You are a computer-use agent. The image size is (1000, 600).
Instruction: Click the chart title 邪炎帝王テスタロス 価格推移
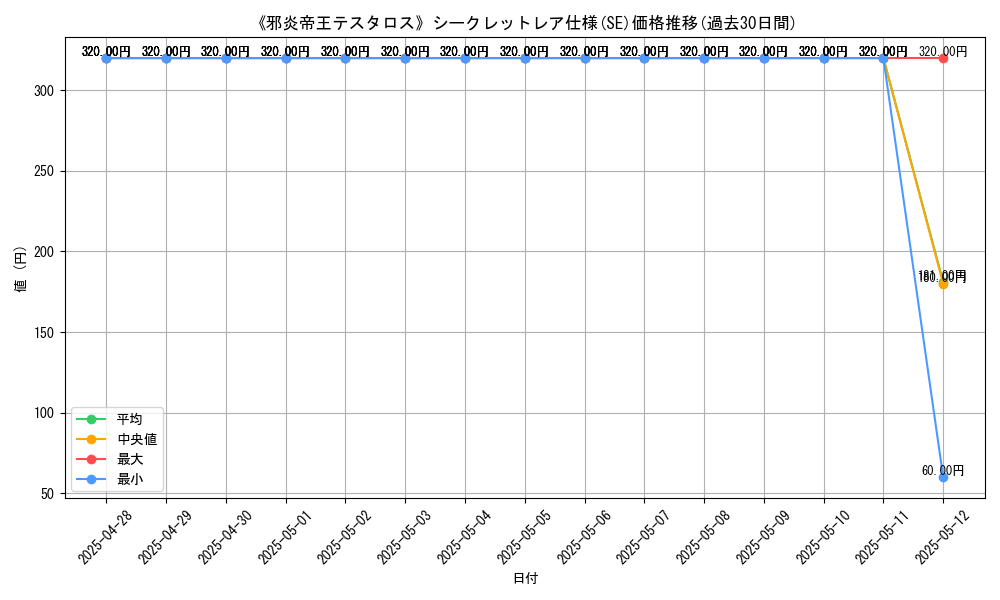525,23
